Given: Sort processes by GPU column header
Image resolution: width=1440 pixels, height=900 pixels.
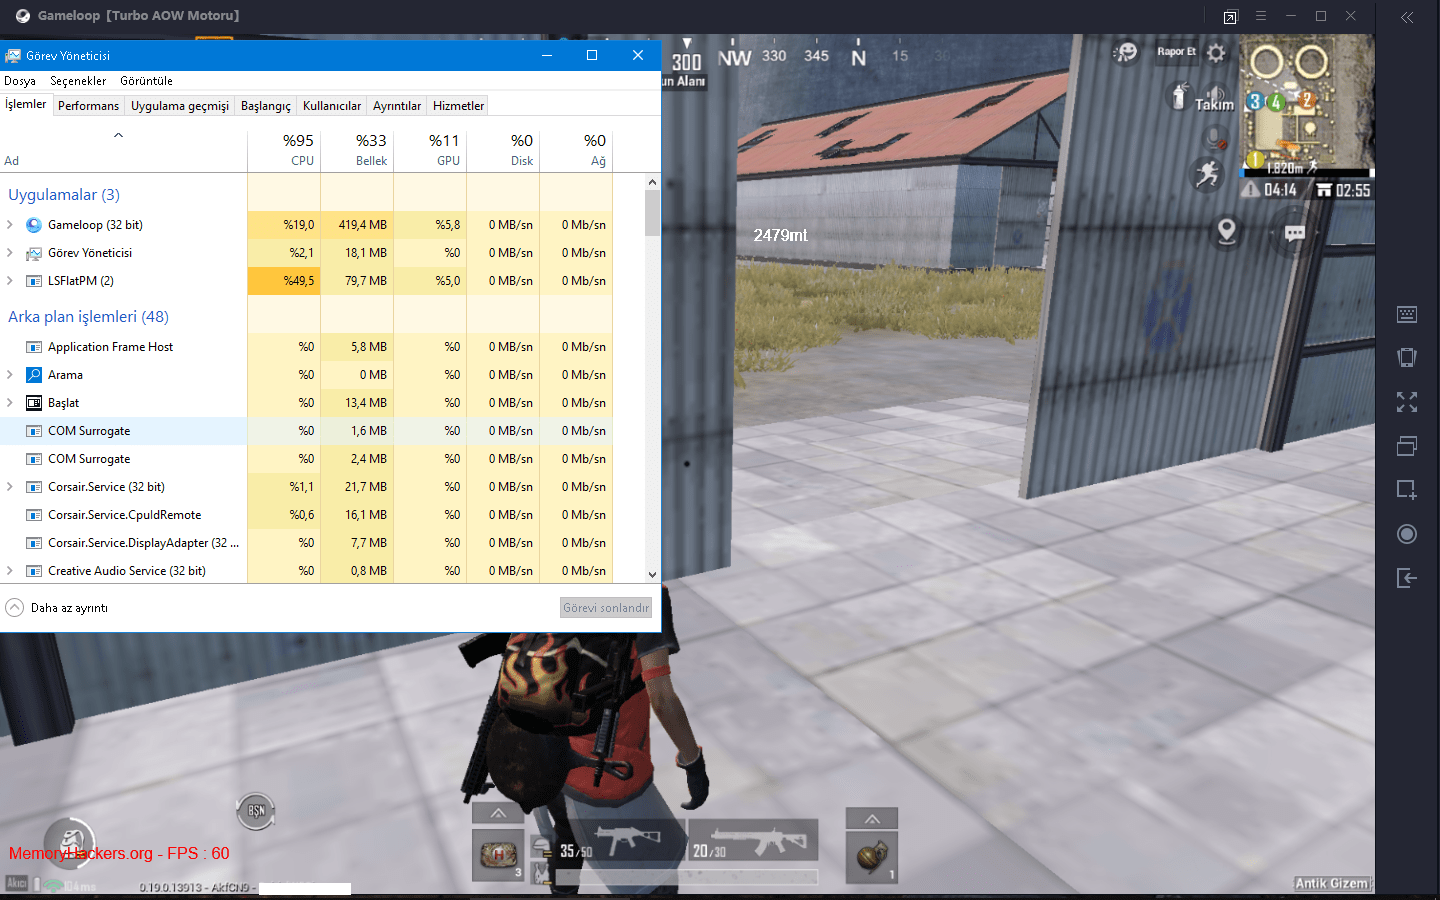Looking at the screenshot, I should [430, 148].
